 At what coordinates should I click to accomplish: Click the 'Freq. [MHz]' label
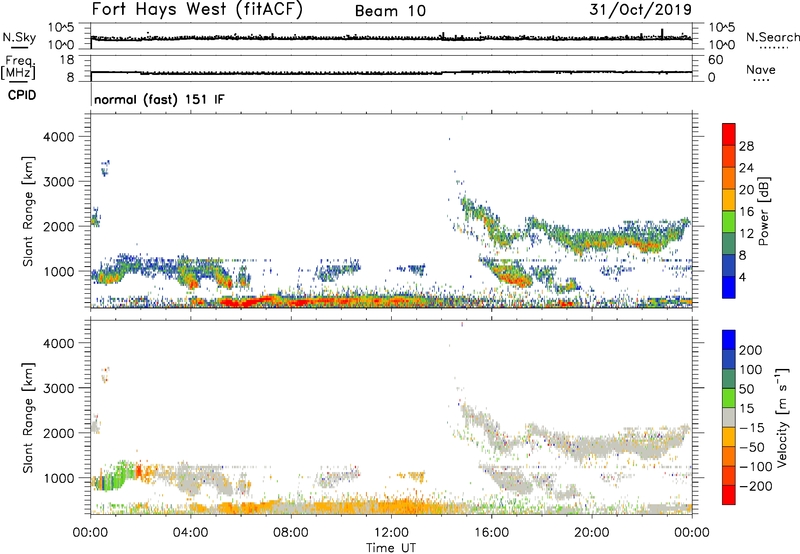(19, 68)
